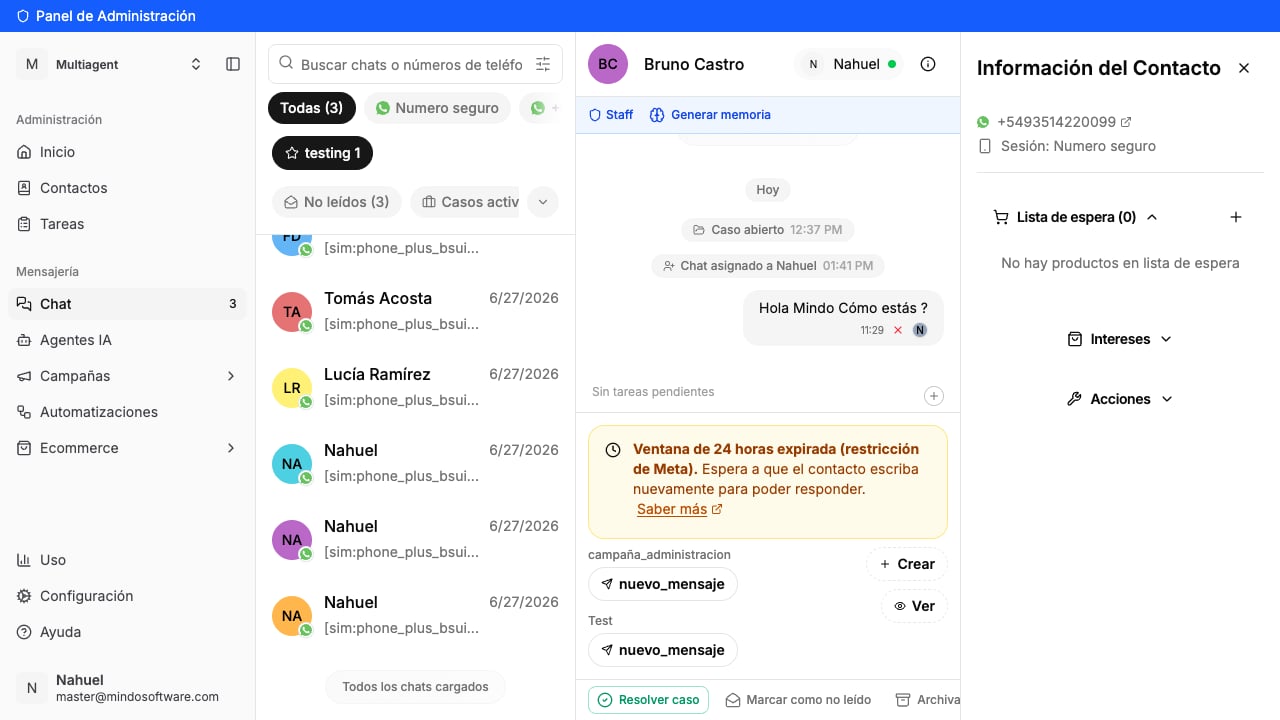Click the TA avatar of Tomás Acosta

(292, 312)
